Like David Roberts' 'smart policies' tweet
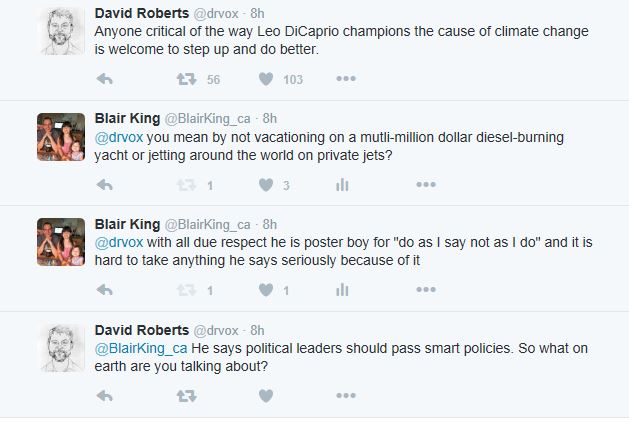 (x=266, y=396)
